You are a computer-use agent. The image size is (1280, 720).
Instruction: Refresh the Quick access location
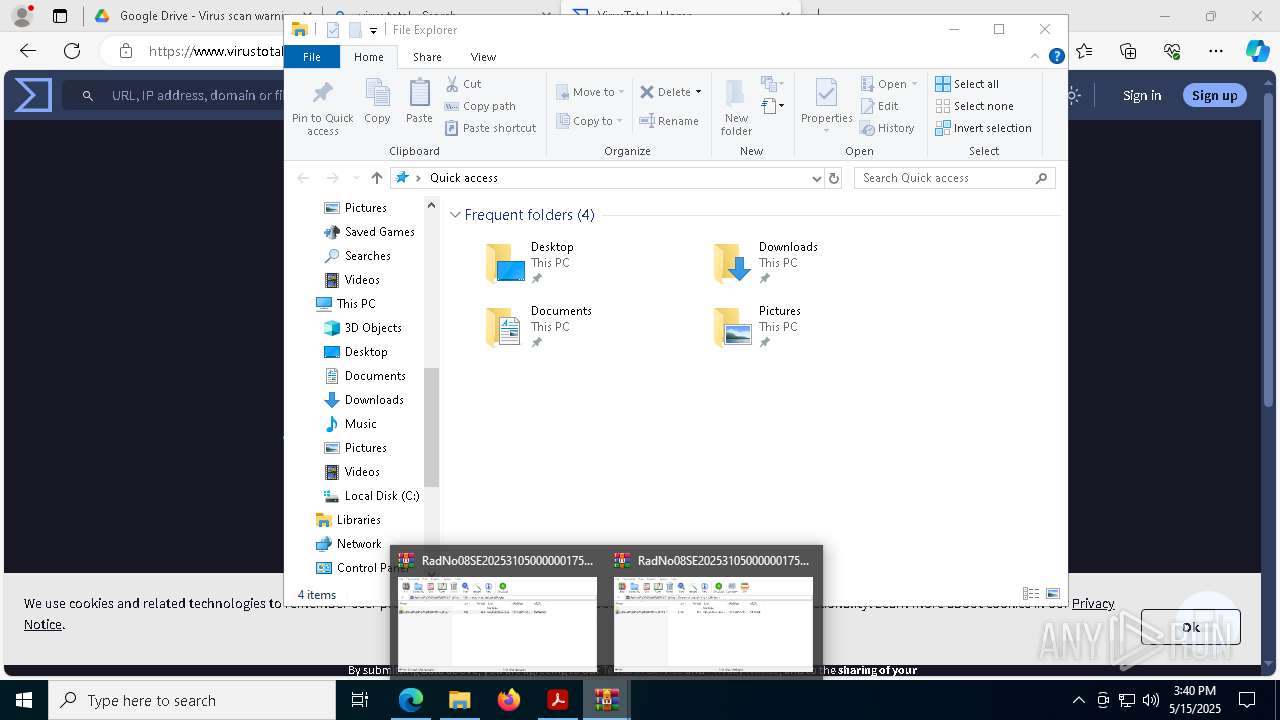coord(834,178)
